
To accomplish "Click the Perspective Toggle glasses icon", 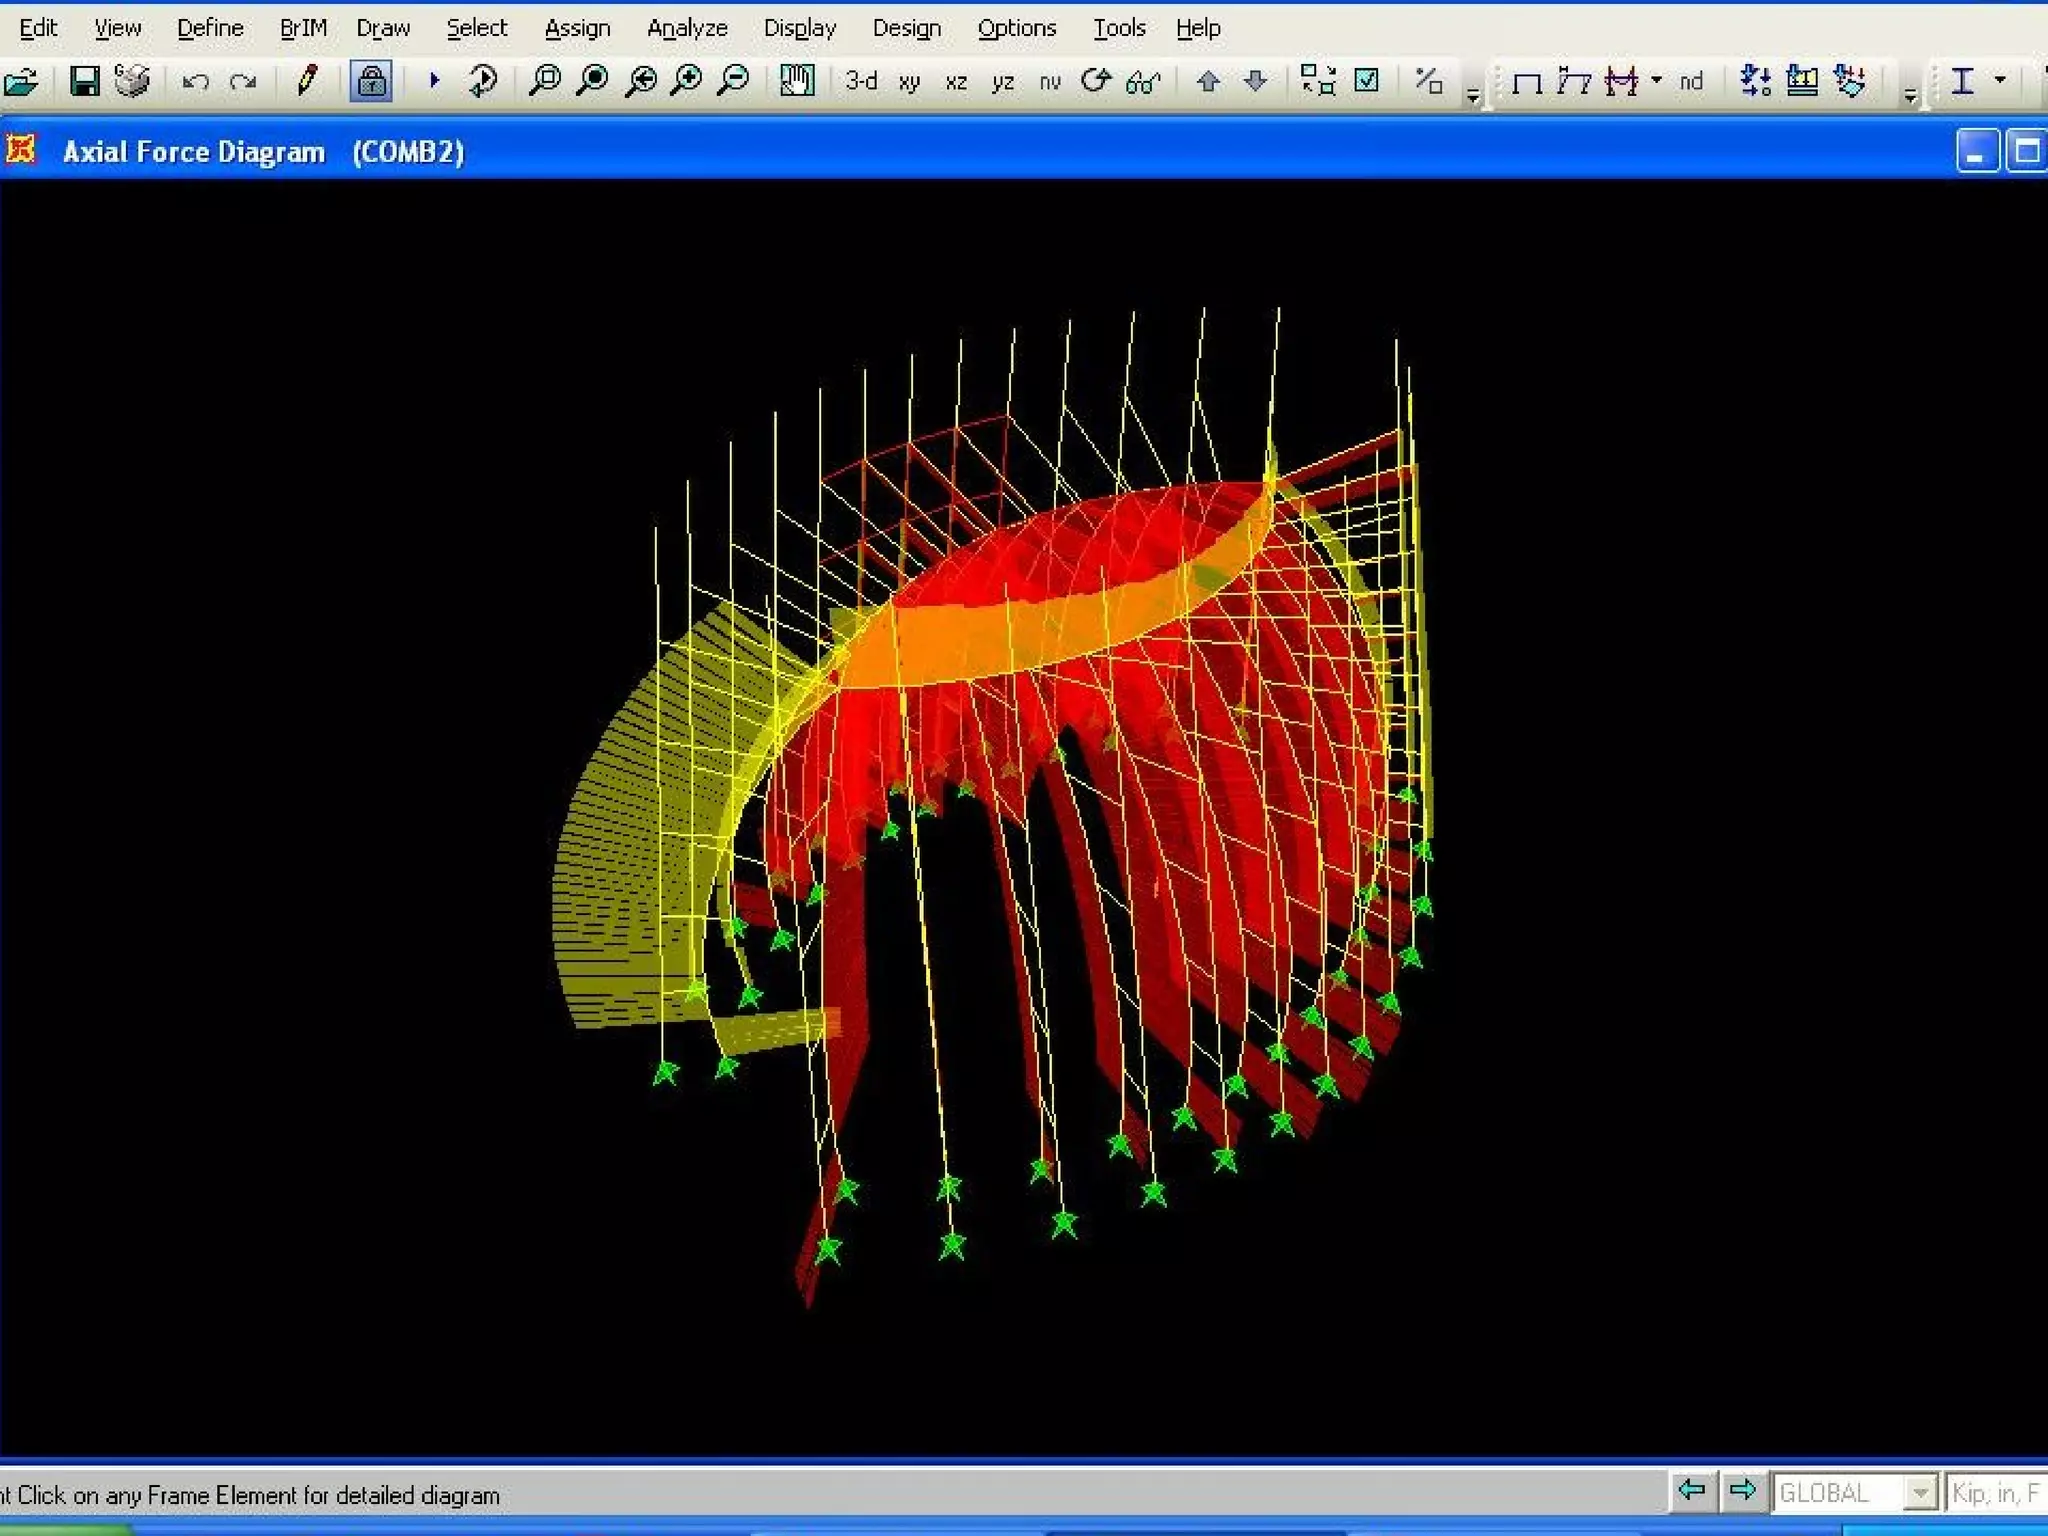I will [1142, 81].
